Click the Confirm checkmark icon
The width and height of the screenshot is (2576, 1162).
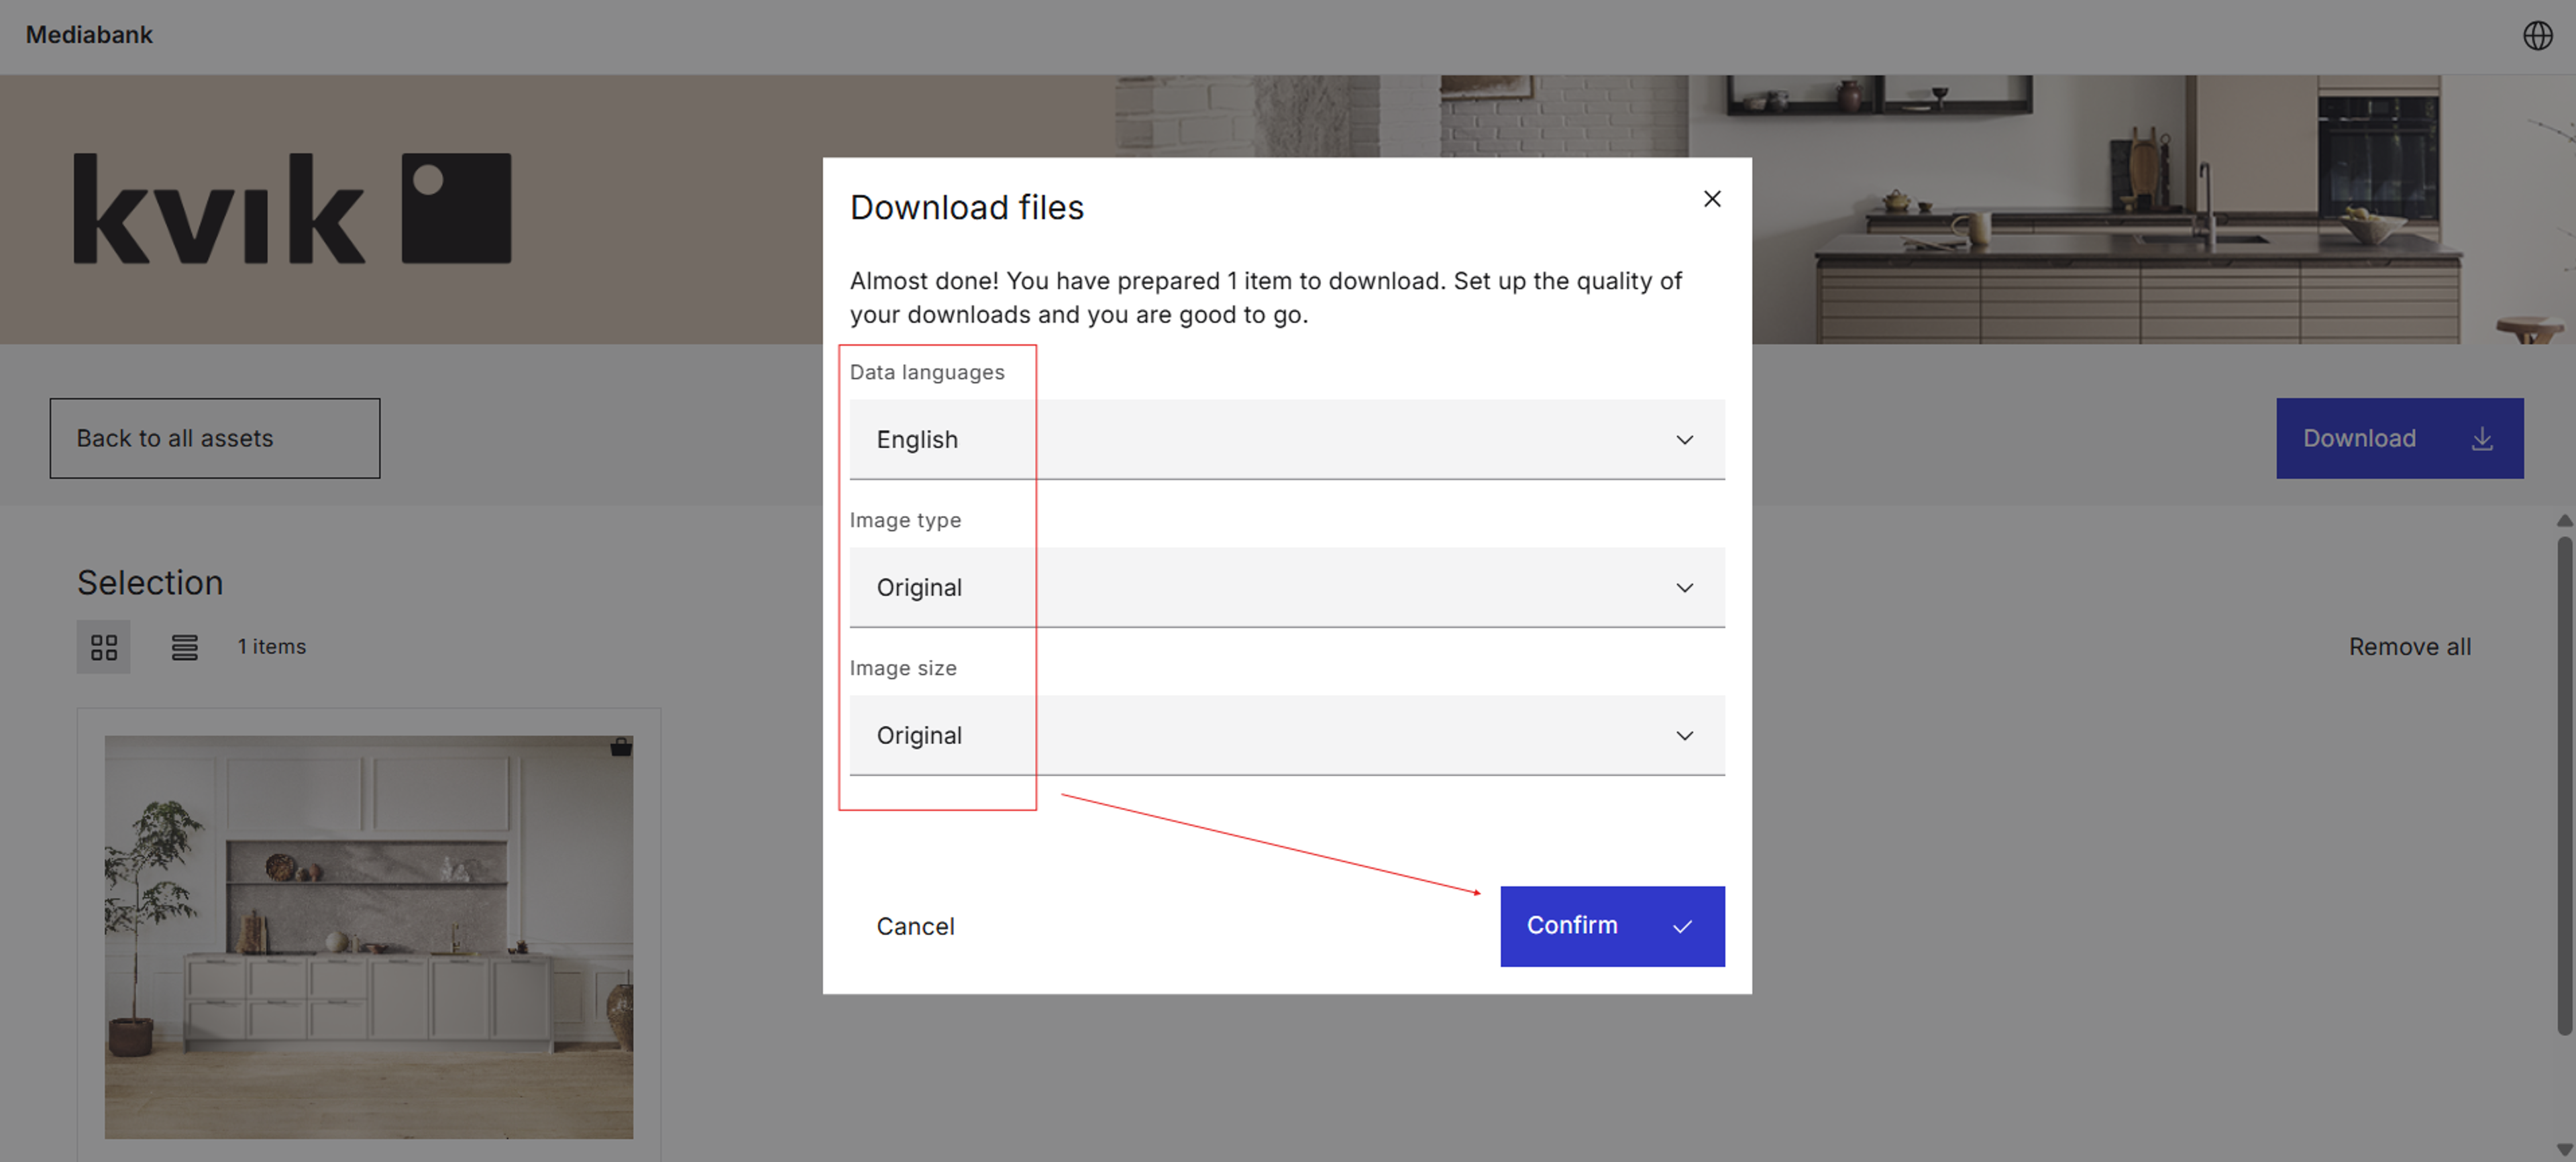pos(1682,927)
